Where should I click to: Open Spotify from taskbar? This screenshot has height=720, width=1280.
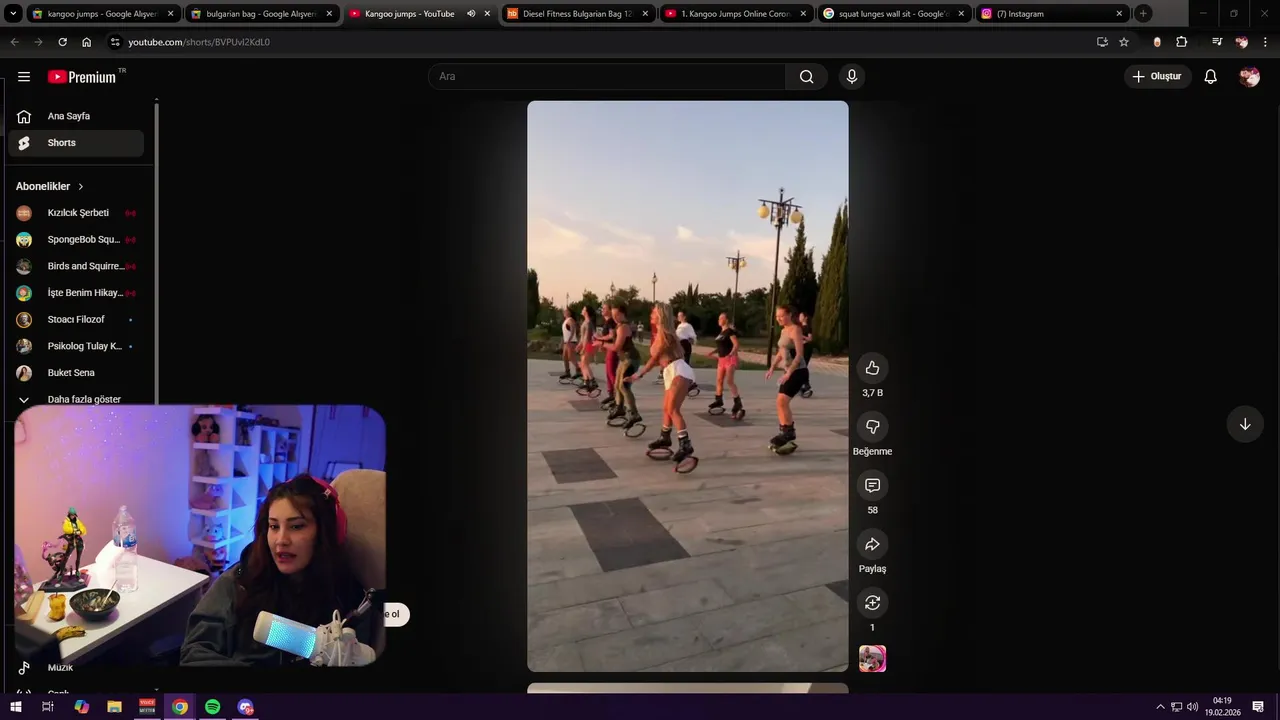[212, 707]
